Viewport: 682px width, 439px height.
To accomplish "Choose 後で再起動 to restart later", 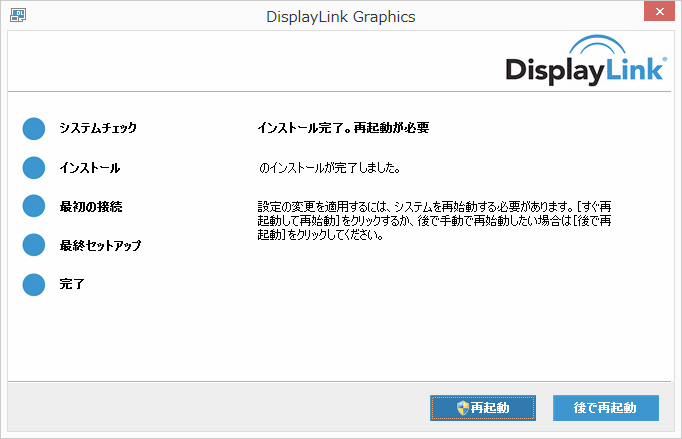I will click(x=605, y=408).
